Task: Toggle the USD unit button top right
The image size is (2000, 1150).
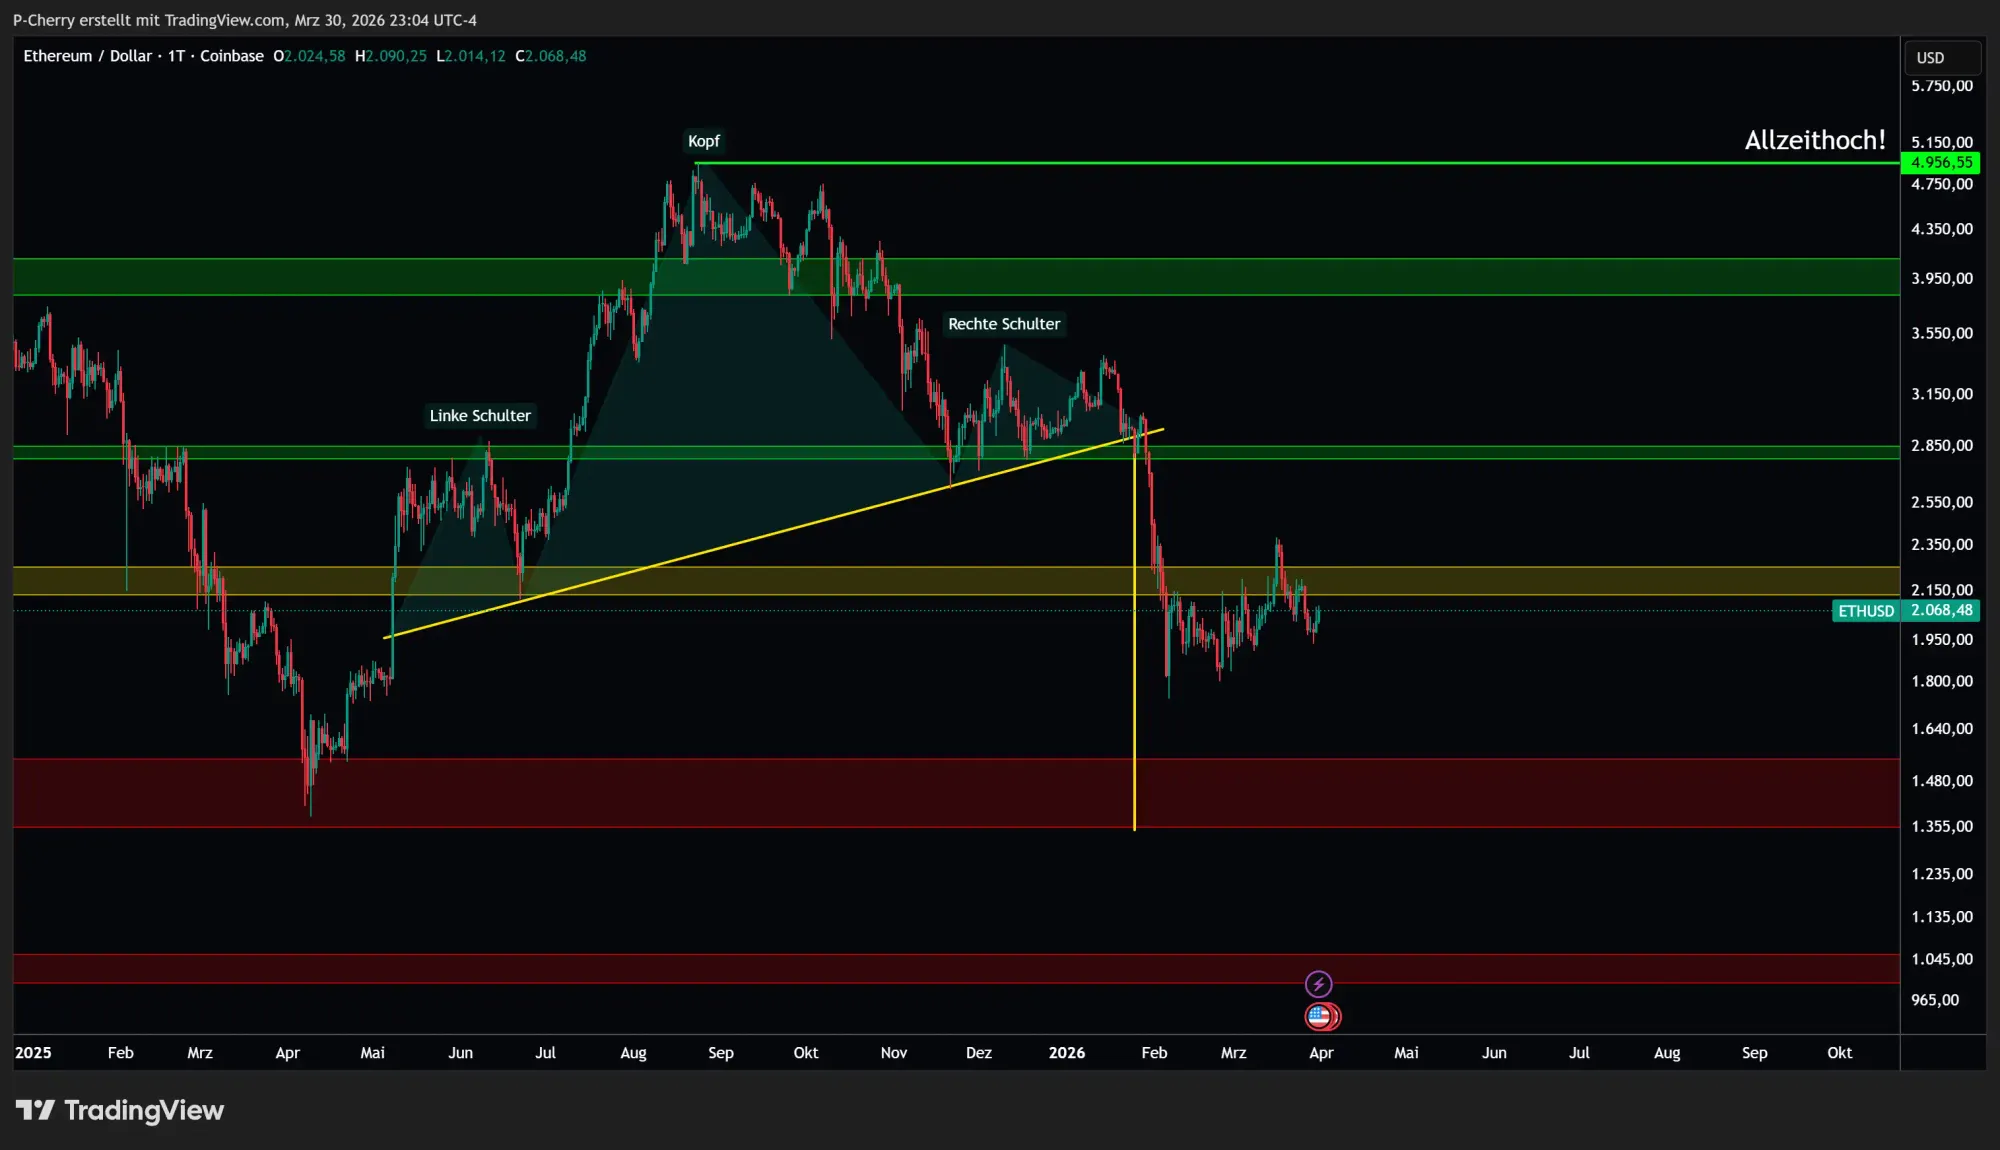Action: click(1940, 57)
